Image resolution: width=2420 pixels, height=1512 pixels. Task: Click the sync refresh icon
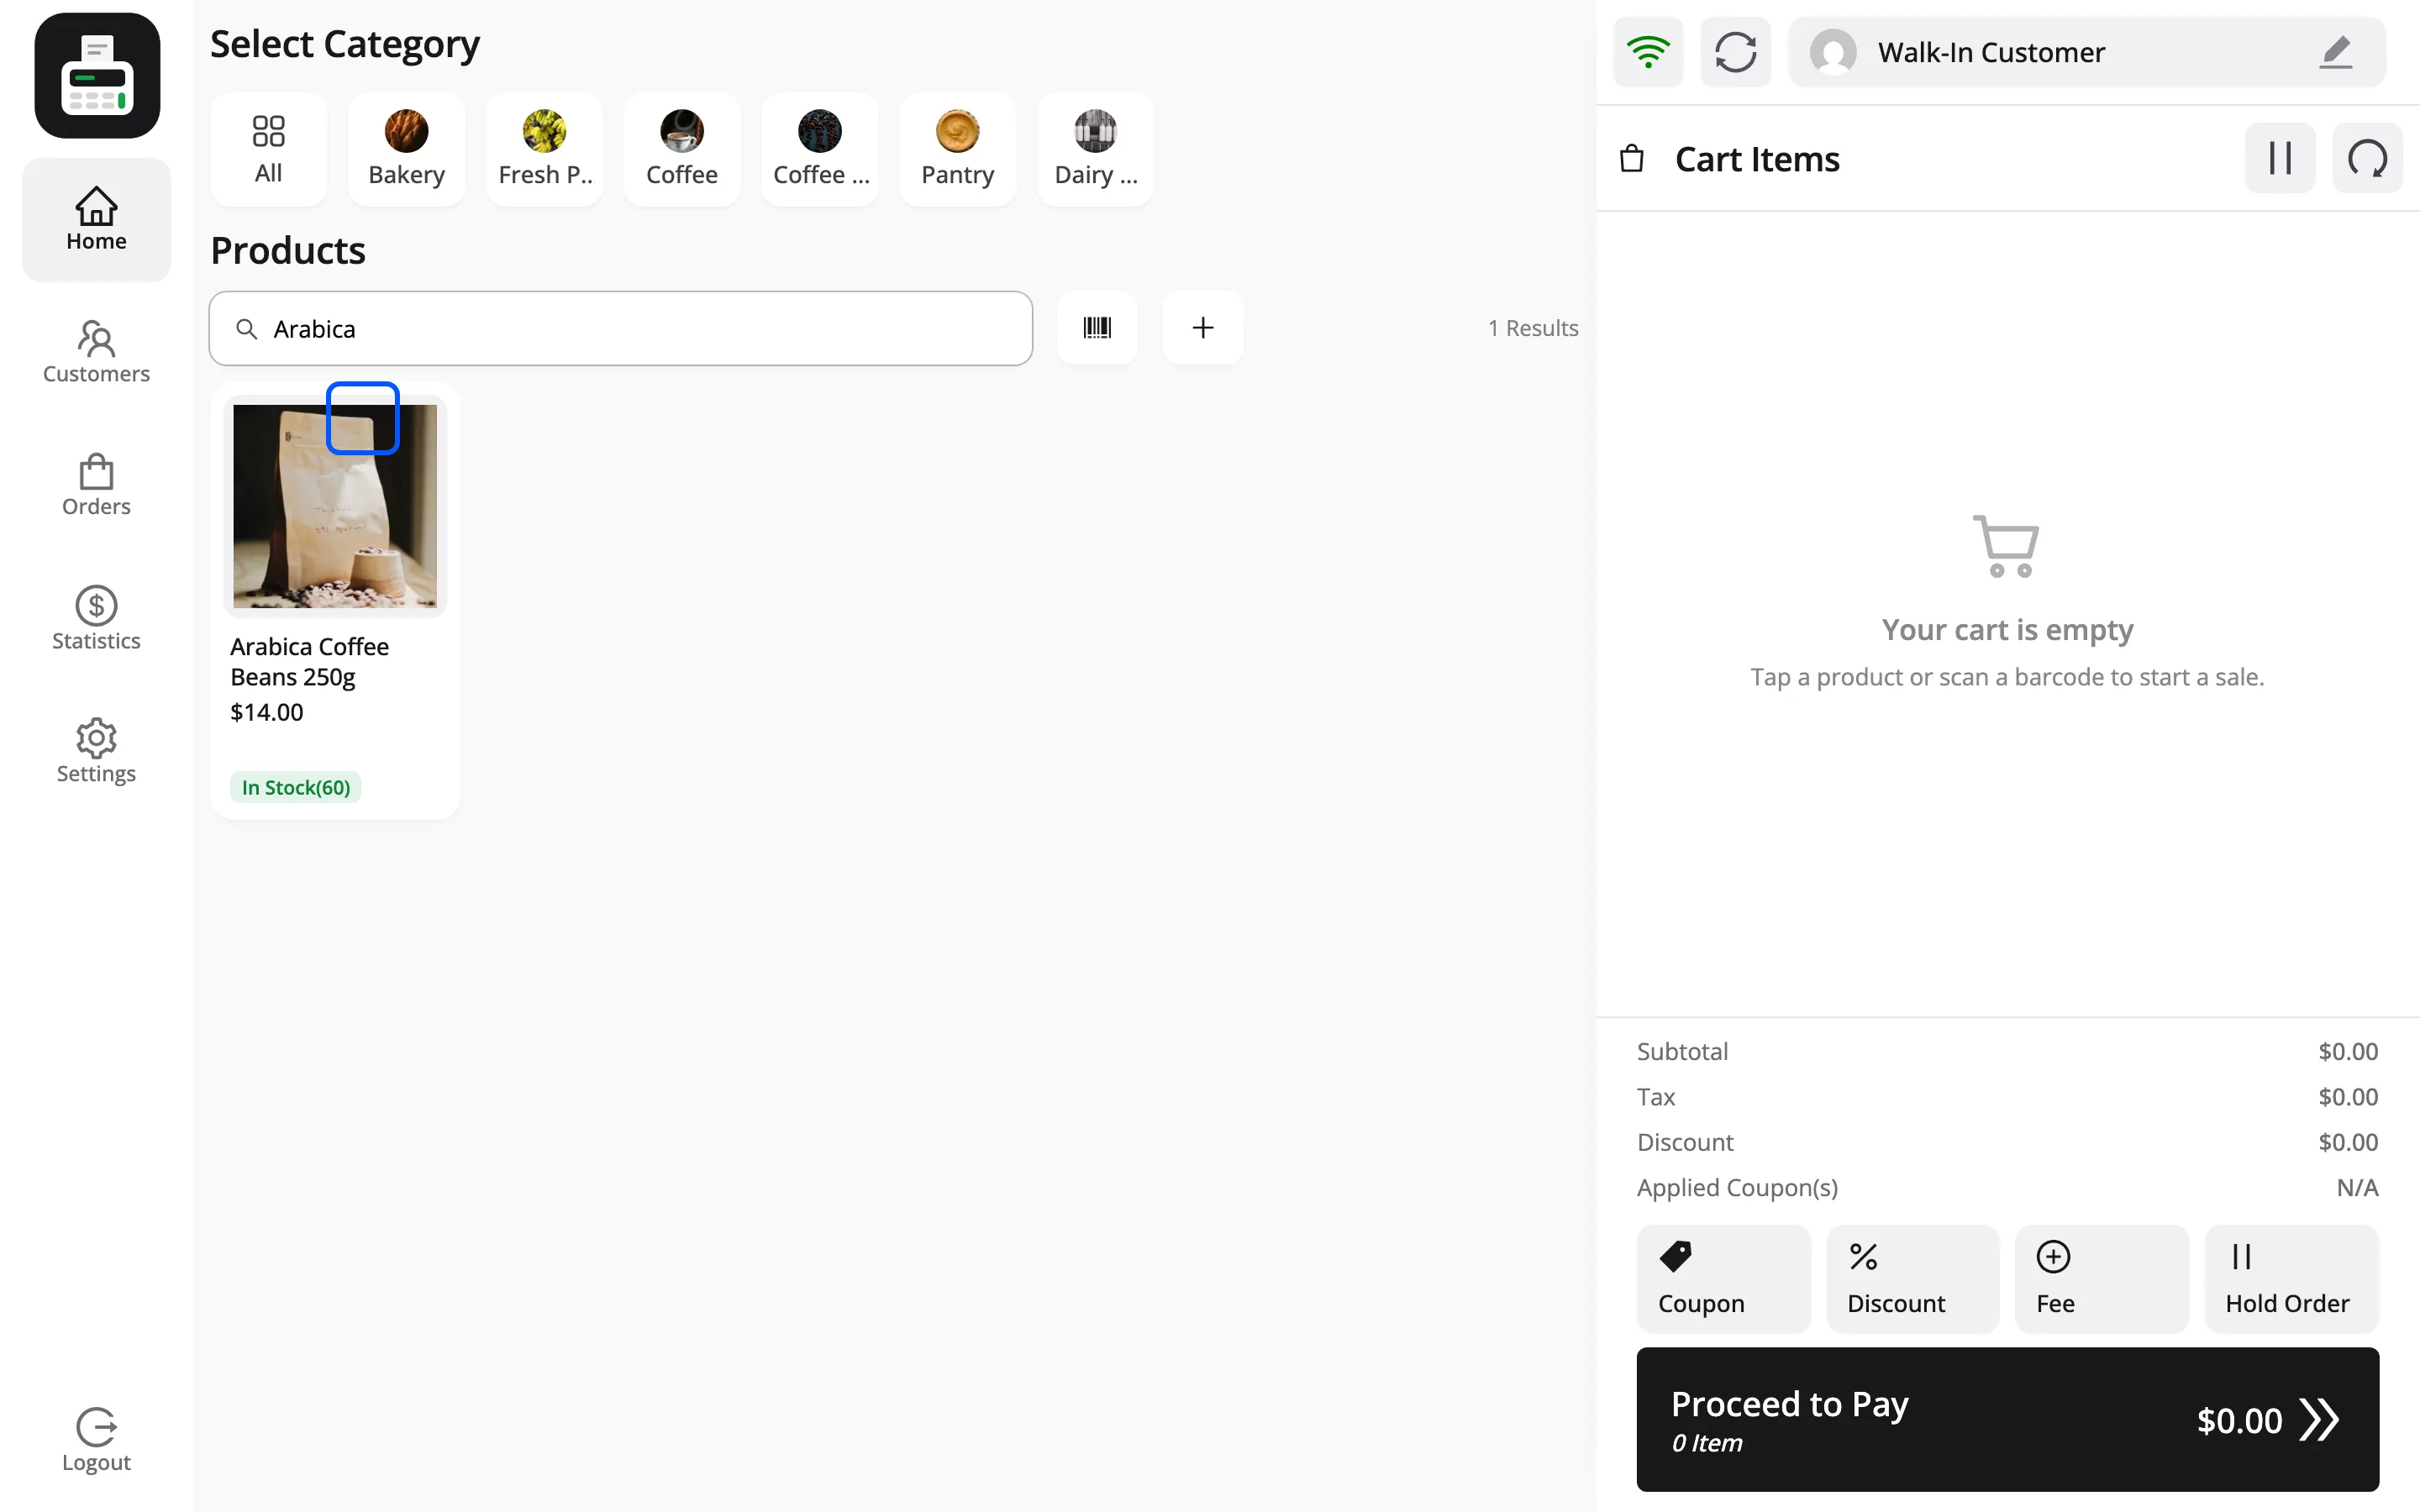(1736, 52)
